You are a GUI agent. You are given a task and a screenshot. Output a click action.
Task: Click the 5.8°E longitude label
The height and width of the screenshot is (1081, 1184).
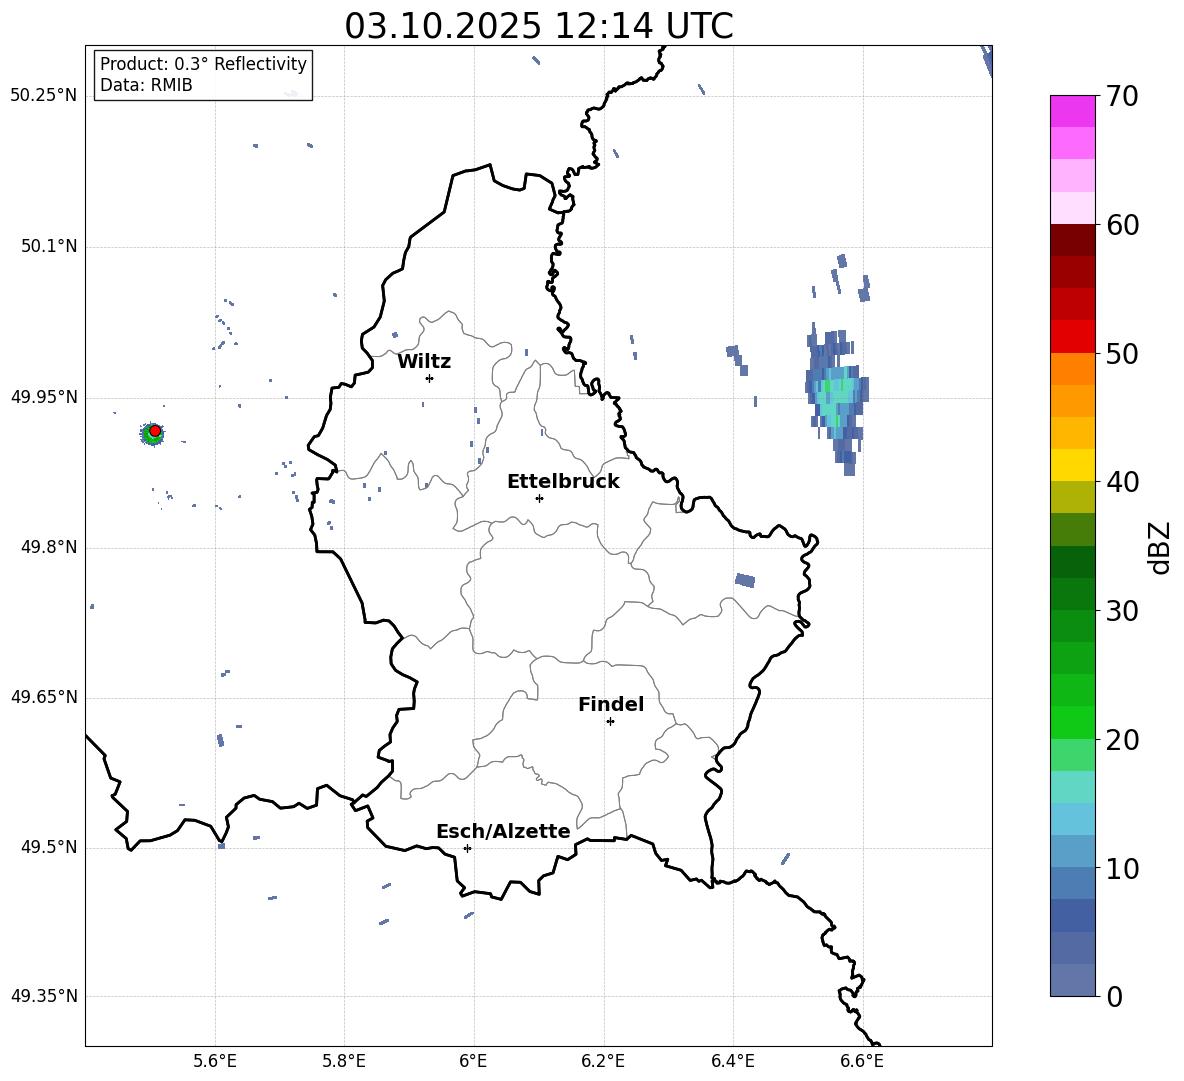pyautogui.click(x=344, y=1061)
